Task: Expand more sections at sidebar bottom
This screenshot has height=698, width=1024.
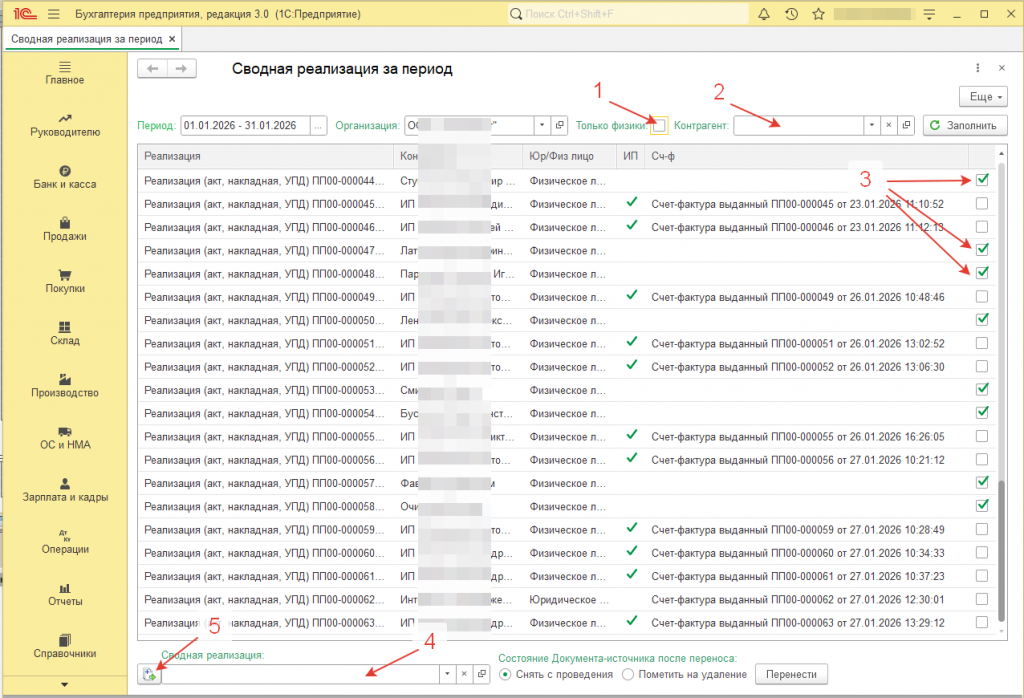Action: click(x=65, y=685)
